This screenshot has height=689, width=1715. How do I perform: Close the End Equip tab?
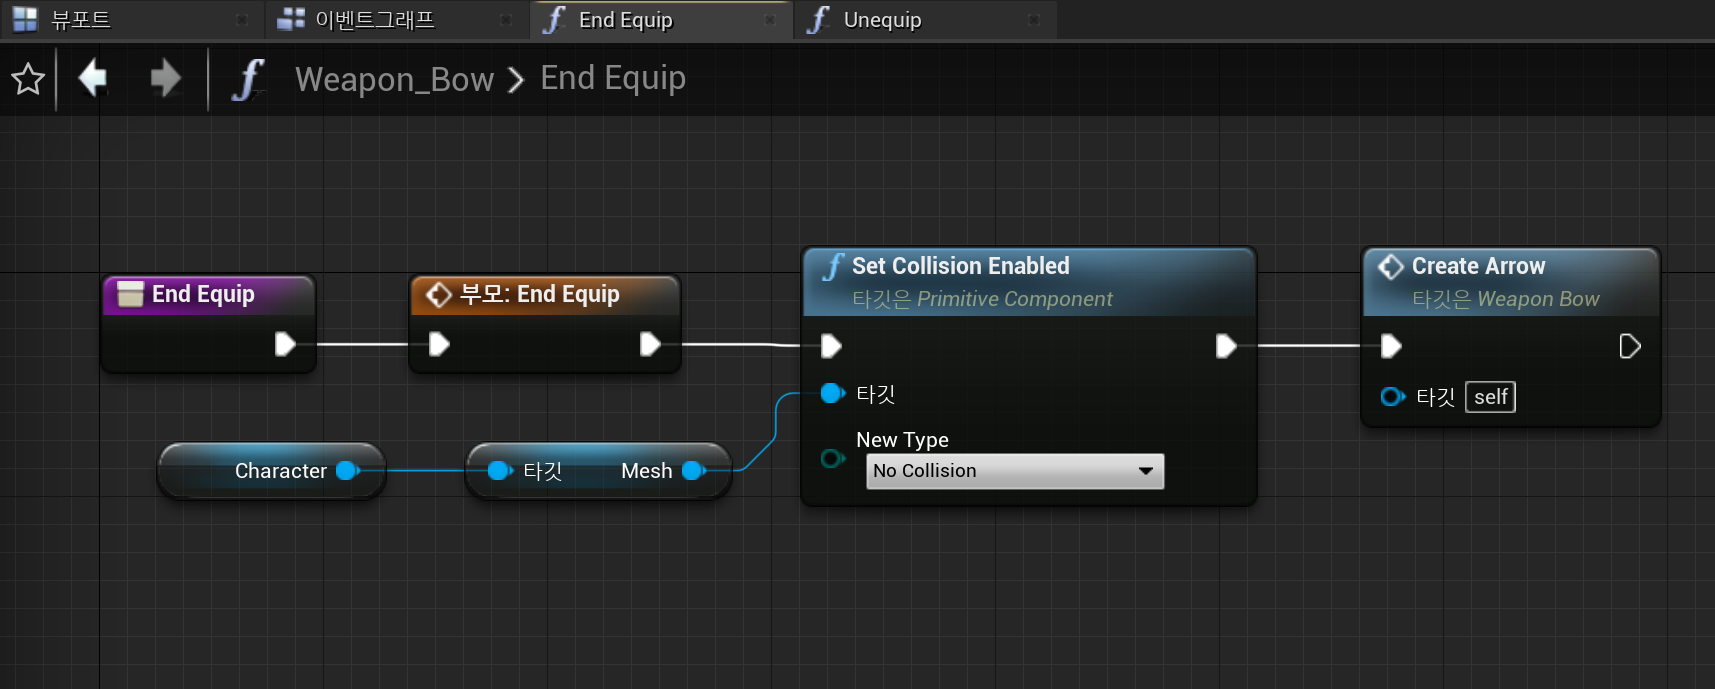click(x=770, y=20)
